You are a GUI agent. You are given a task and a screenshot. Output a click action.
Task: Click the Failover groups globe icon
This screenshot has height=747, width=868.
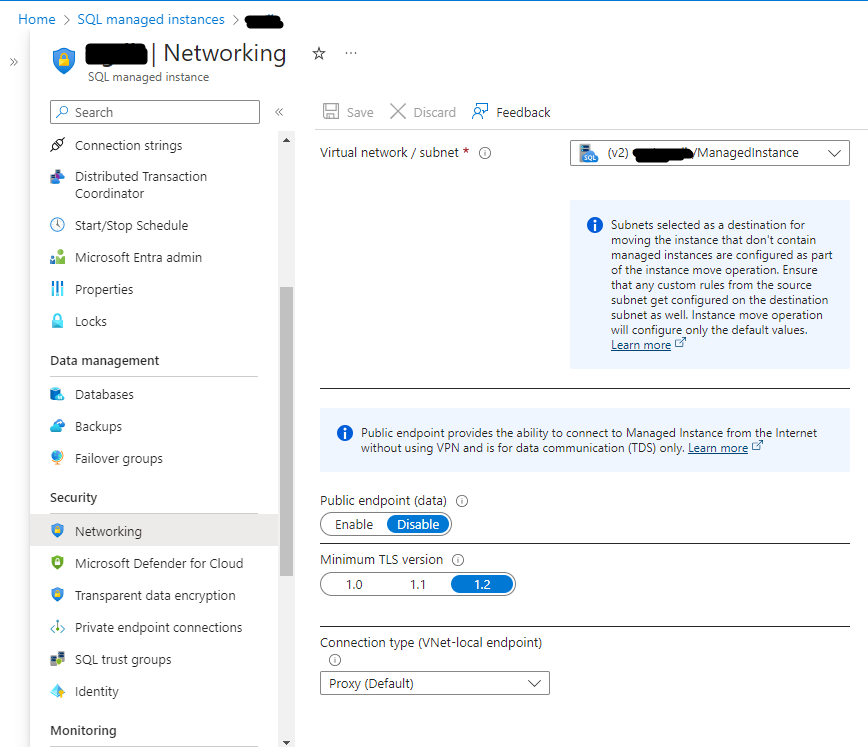click(58, 458)
